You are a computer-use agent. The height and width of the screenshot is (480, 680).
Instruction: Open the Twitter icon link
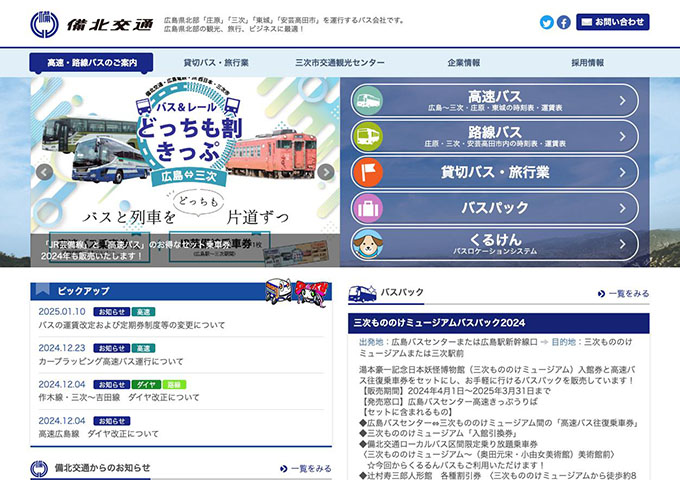[x=546, y=22]
